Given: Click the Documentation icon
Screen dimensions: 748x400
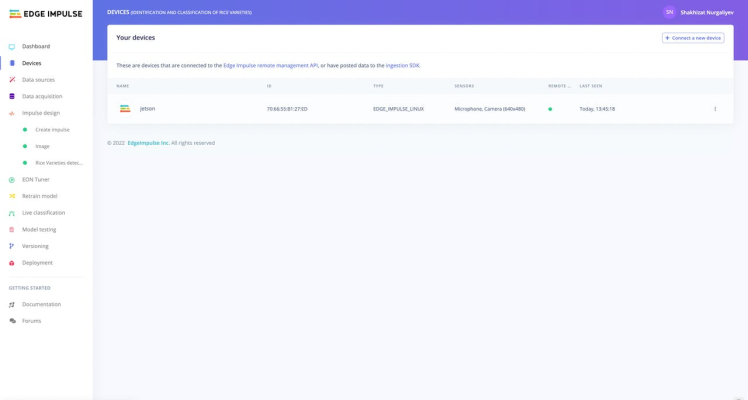Looking at the screenshot, I should 12,305.
